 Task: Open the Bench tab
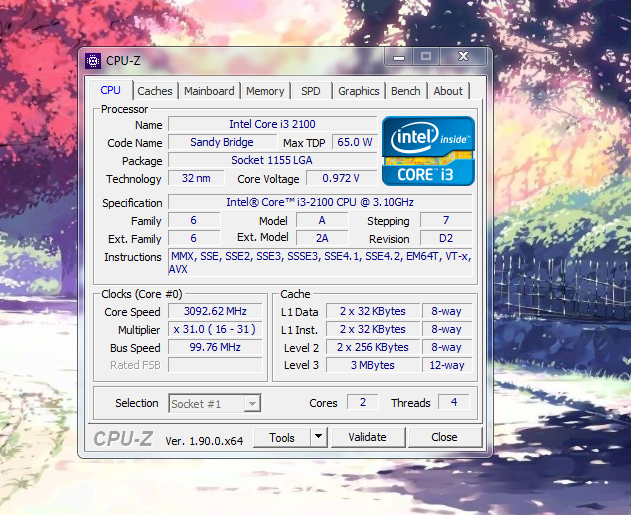click(406, 91)
